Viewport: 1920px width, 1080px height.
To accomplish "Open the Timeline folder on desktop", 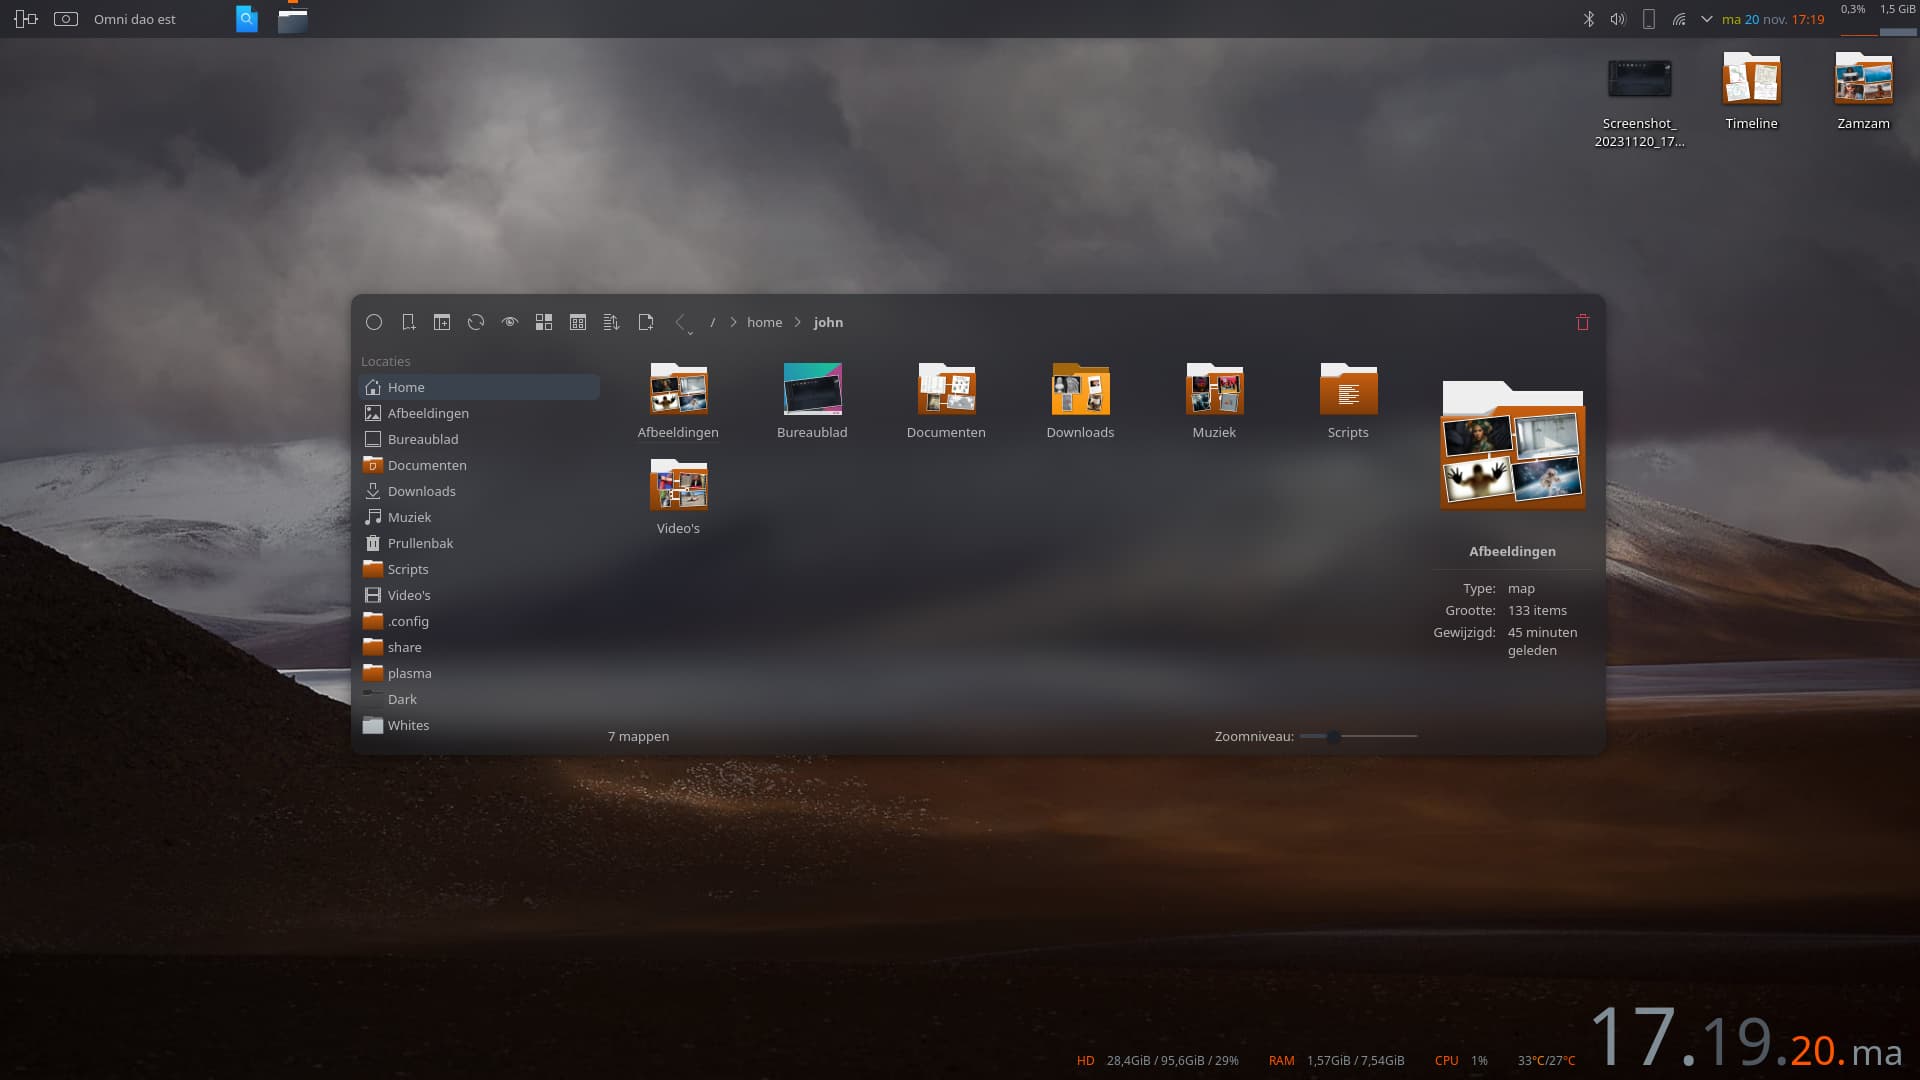I will 1751,90.
